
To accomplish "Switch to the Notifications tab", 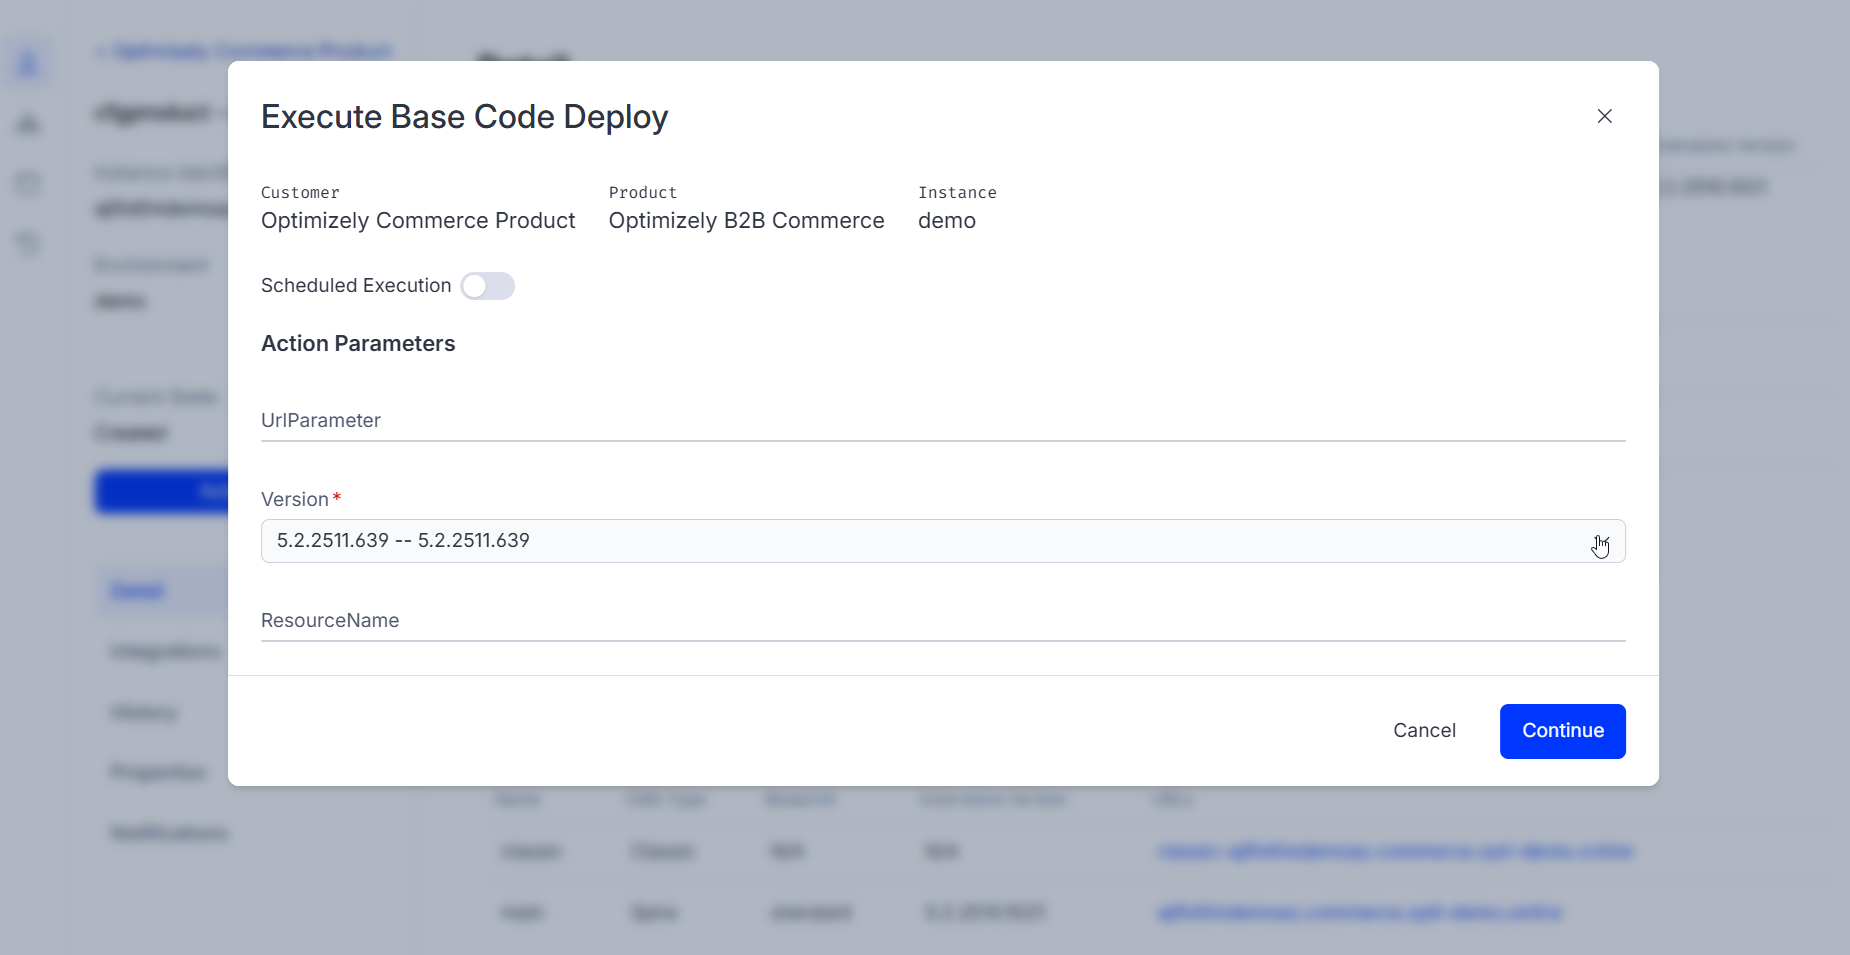I will pos(169,833).
